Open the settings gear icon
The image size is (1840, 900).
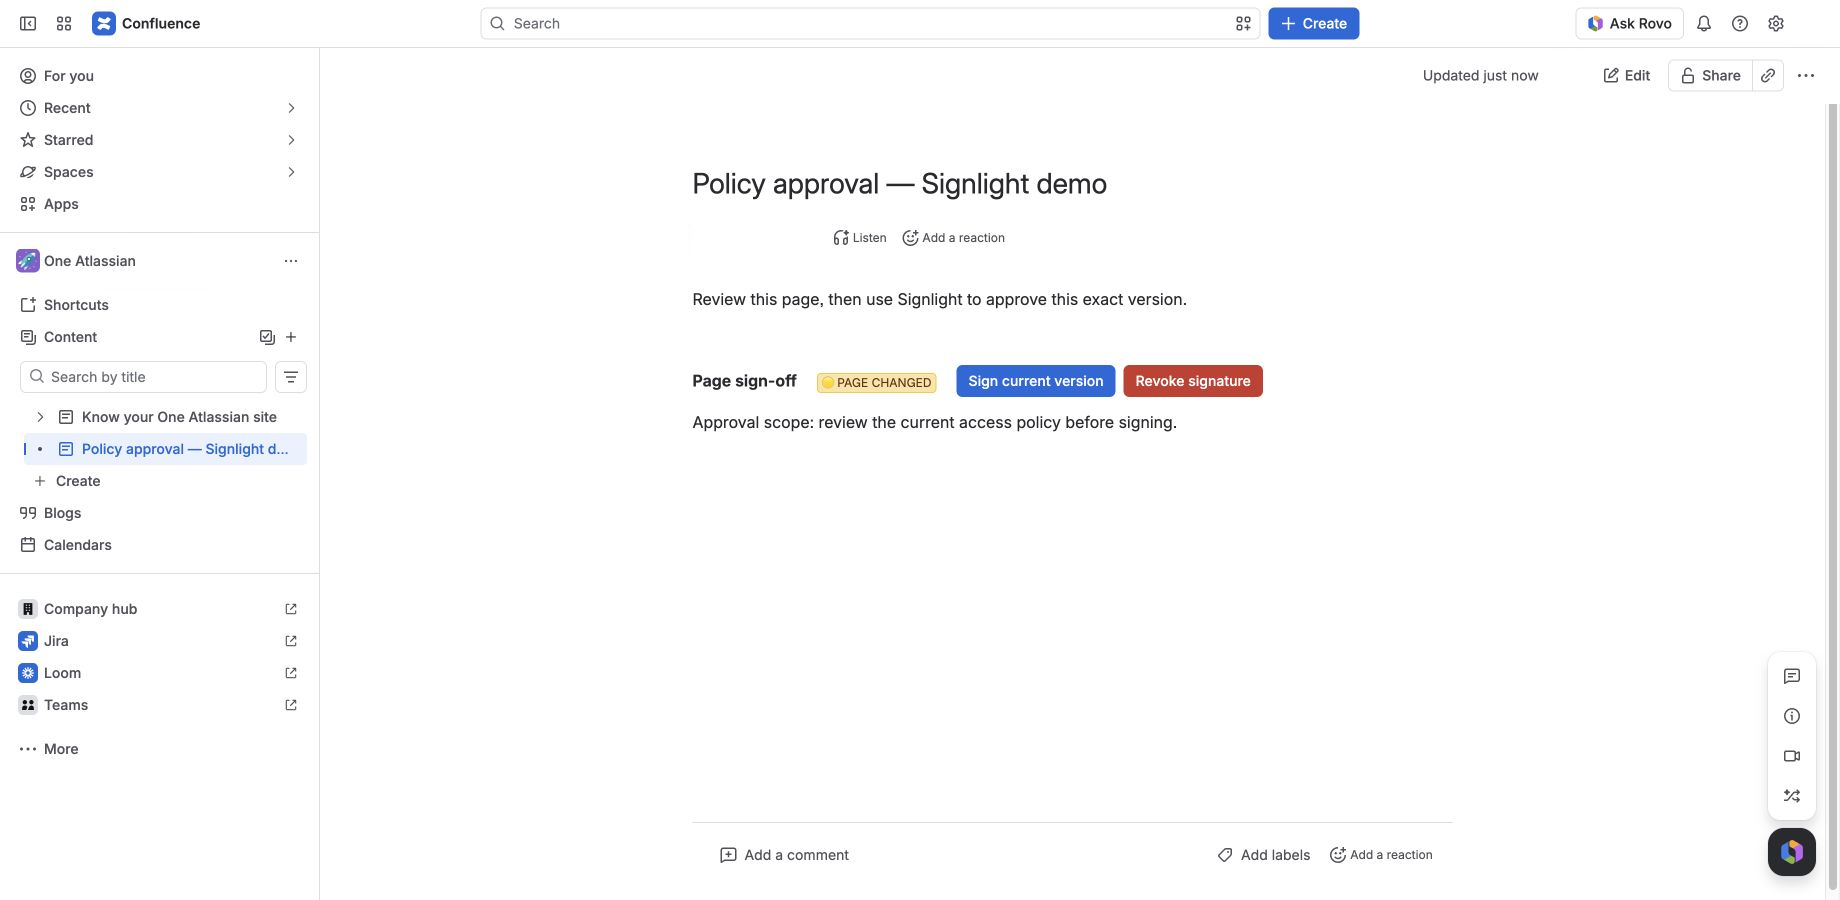(1776, 23)
